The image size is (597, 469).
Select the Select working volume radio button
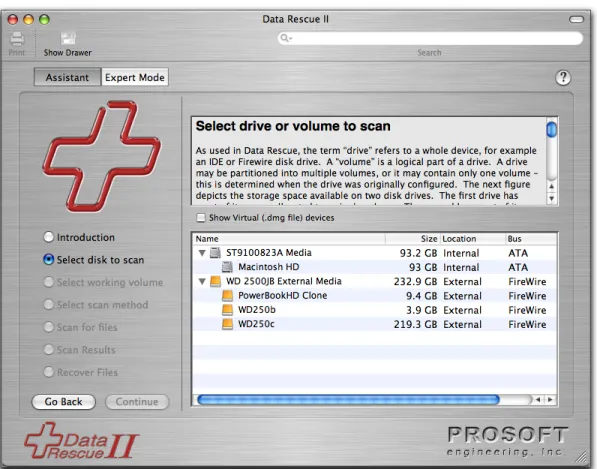(x=48, y=282)
